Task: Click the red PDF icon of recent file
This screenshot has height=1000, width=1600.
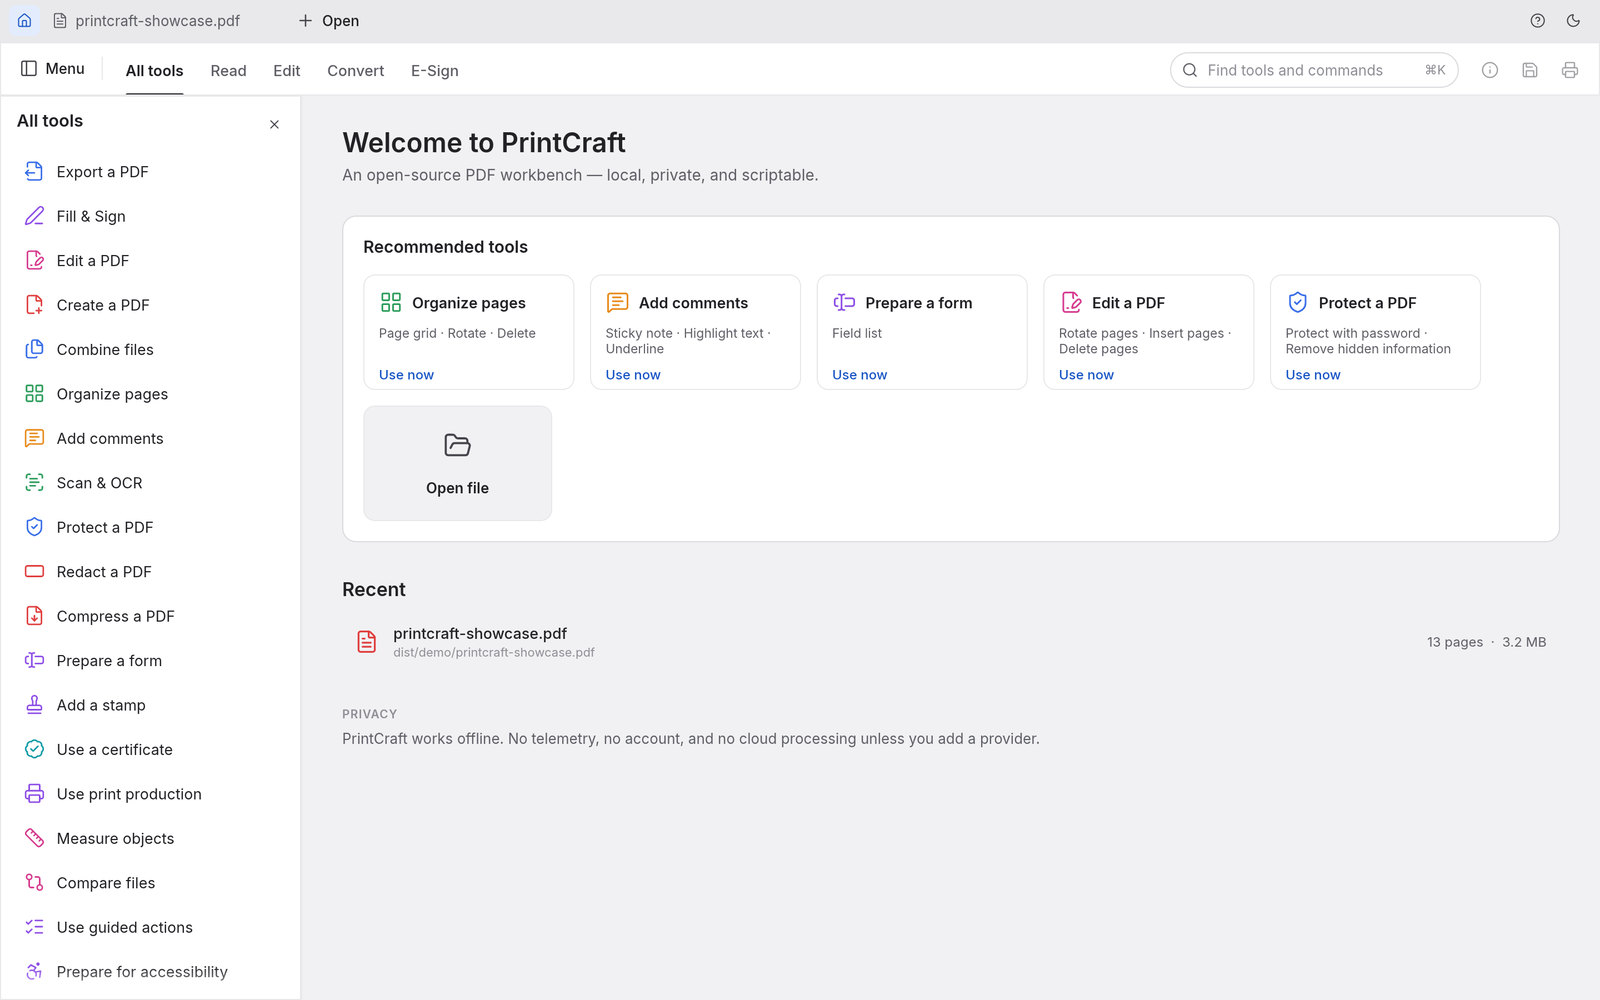Action: point(367,642)
